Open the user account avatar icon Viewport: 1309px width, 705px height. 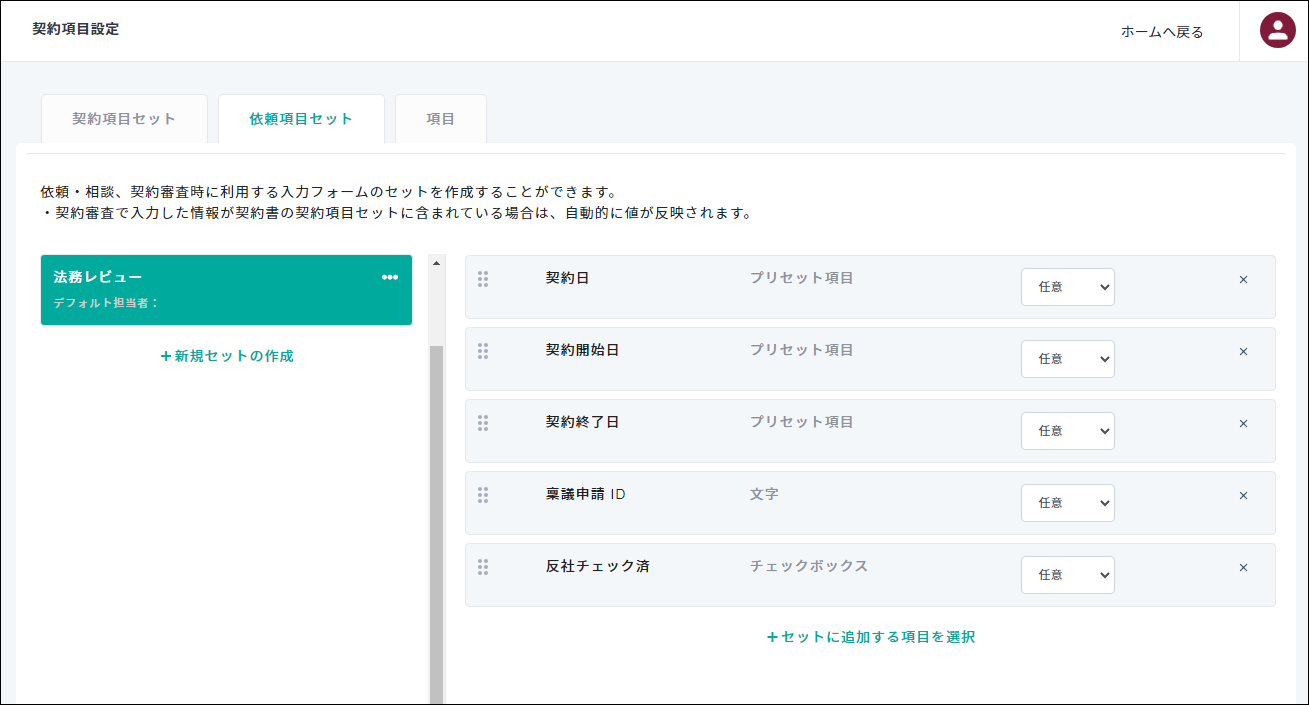(1276, 31)
